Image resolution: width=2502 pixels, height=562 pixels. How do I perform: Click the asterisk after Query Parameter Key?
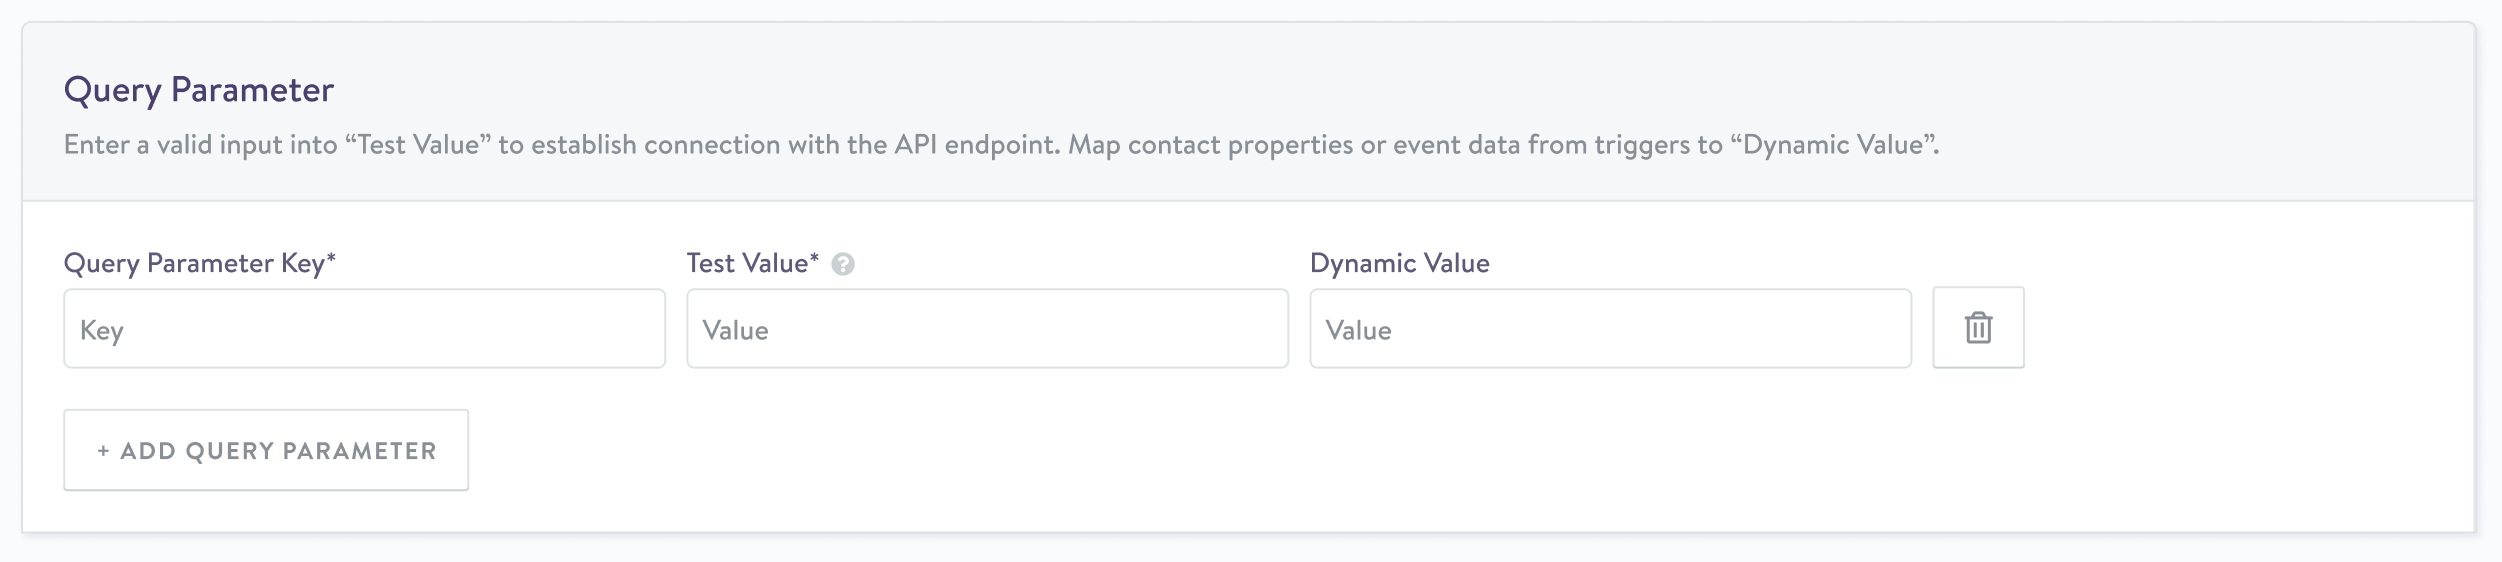pyautogui.click(x=331, y=260)
